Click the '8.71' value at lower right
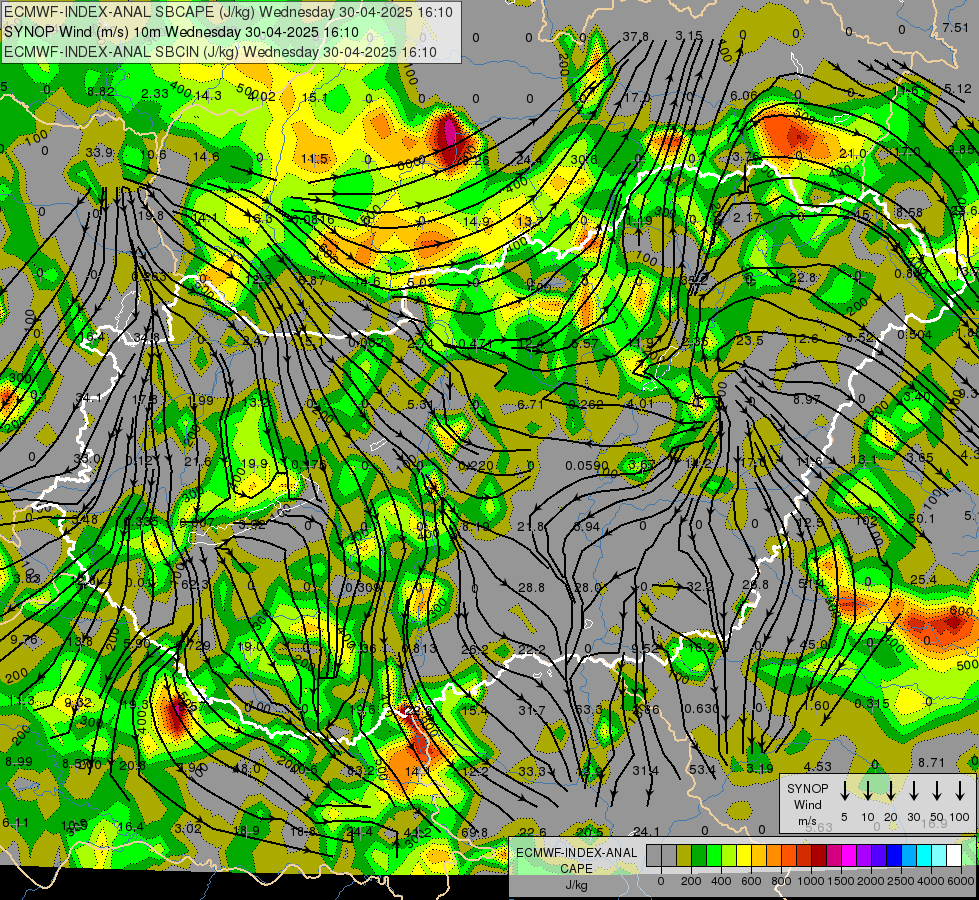Viewport: 979px width, 900px height. 932,763
